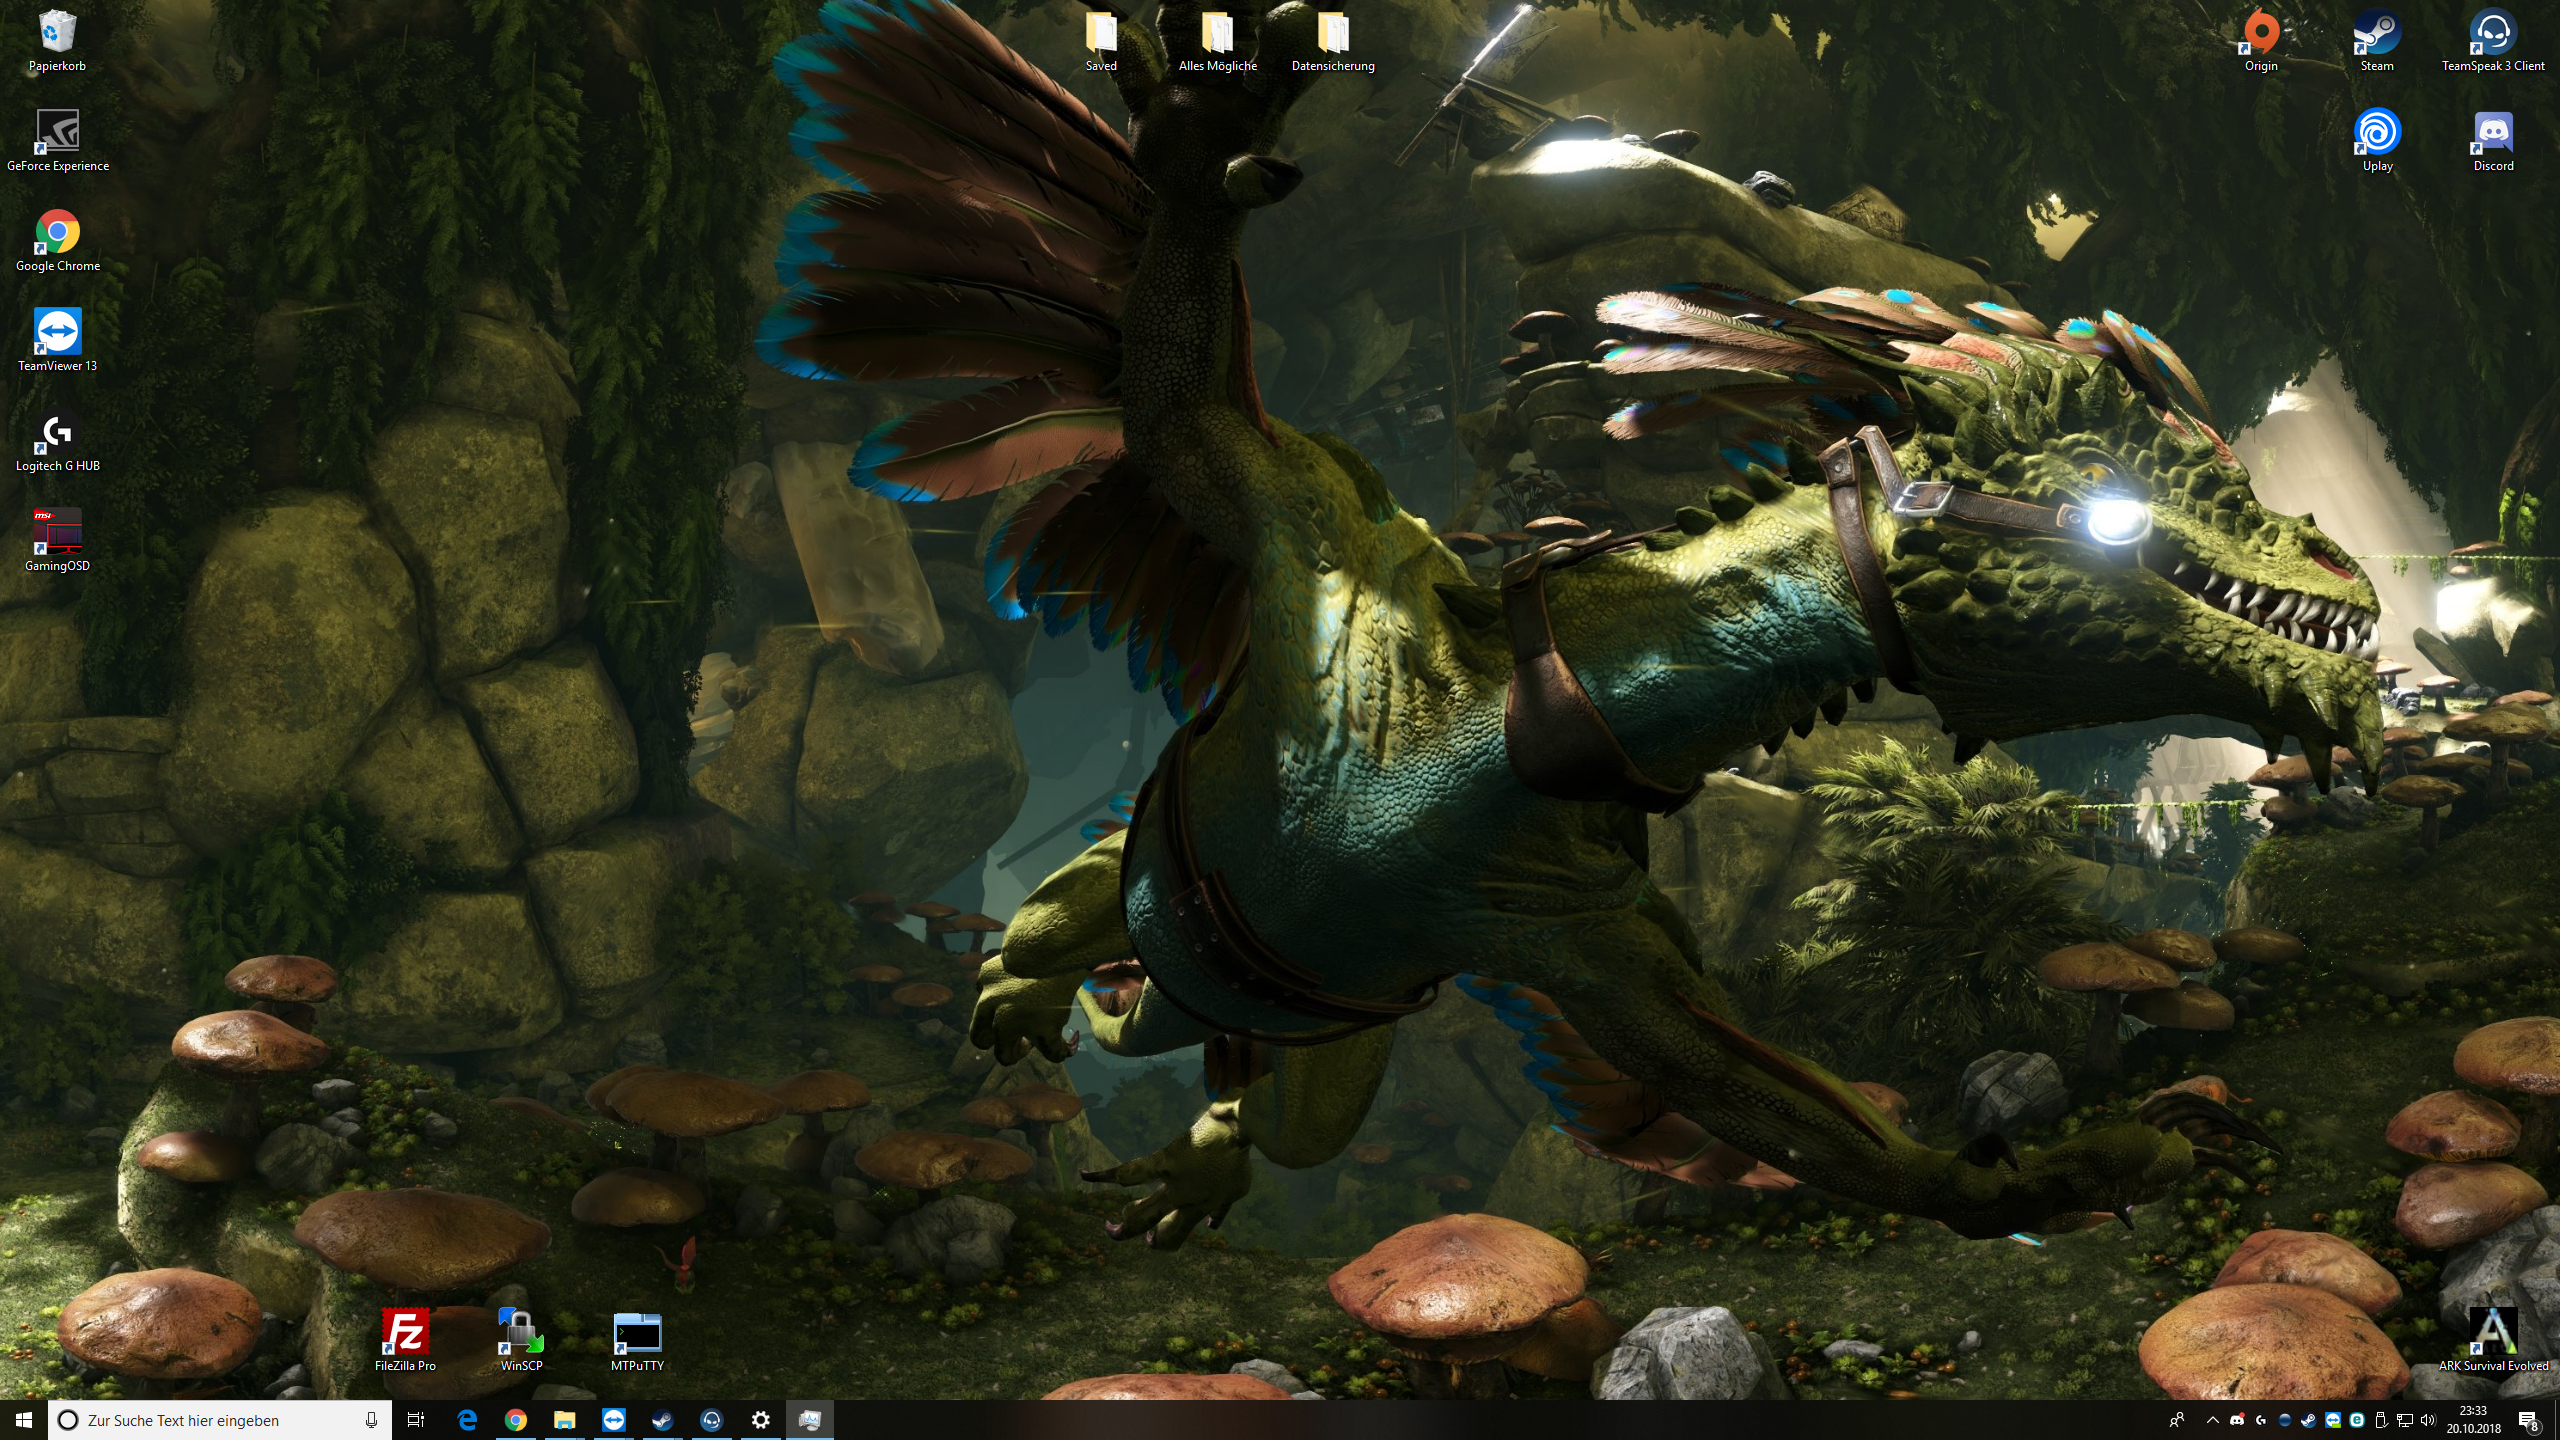The height and width of the screenshot is (1440, 2560).
Task: Select the Logitech G HUB shortcut
Action: 58,434
